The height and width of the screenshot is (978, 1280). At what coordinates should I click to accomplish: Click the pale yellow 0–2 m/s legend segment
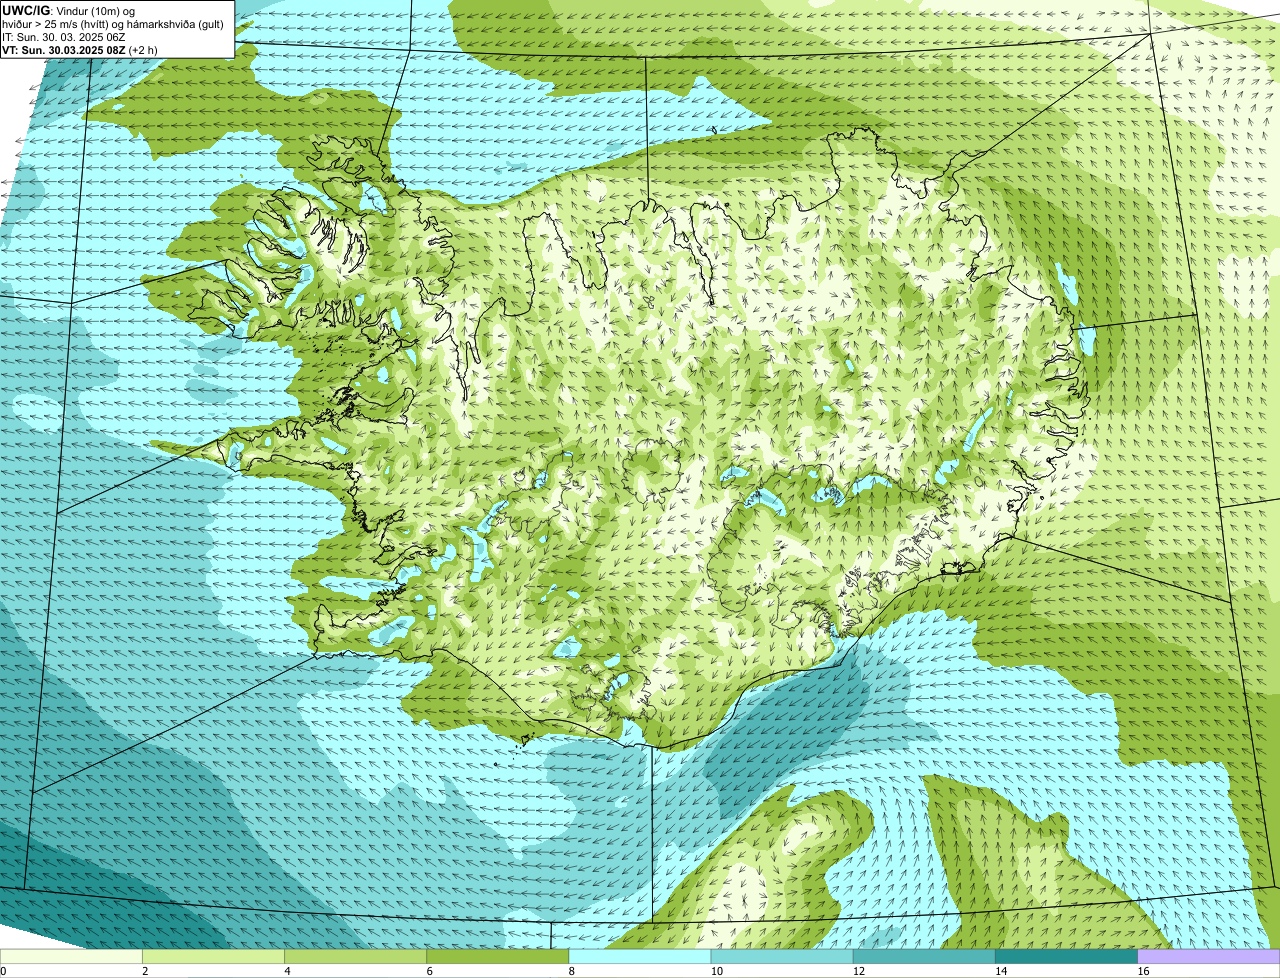(72, 956)
